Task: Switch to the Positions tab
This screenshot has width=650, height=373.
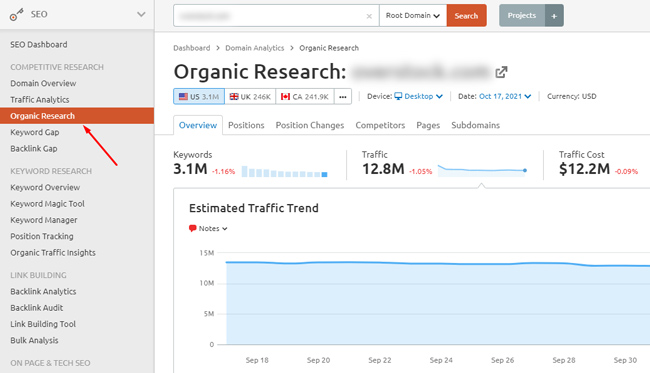Action: [x=246, y=125]
